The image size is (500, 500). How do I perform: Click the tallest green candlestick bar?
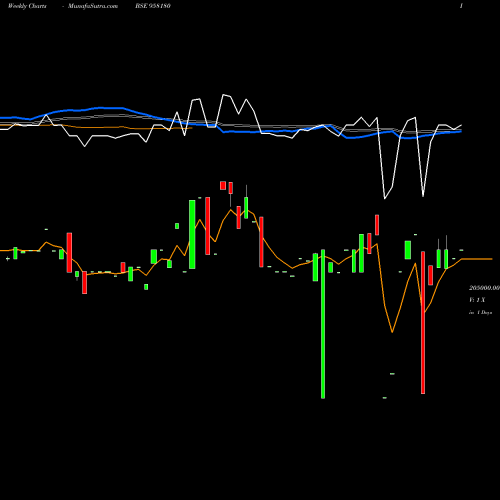pos(323,324)
